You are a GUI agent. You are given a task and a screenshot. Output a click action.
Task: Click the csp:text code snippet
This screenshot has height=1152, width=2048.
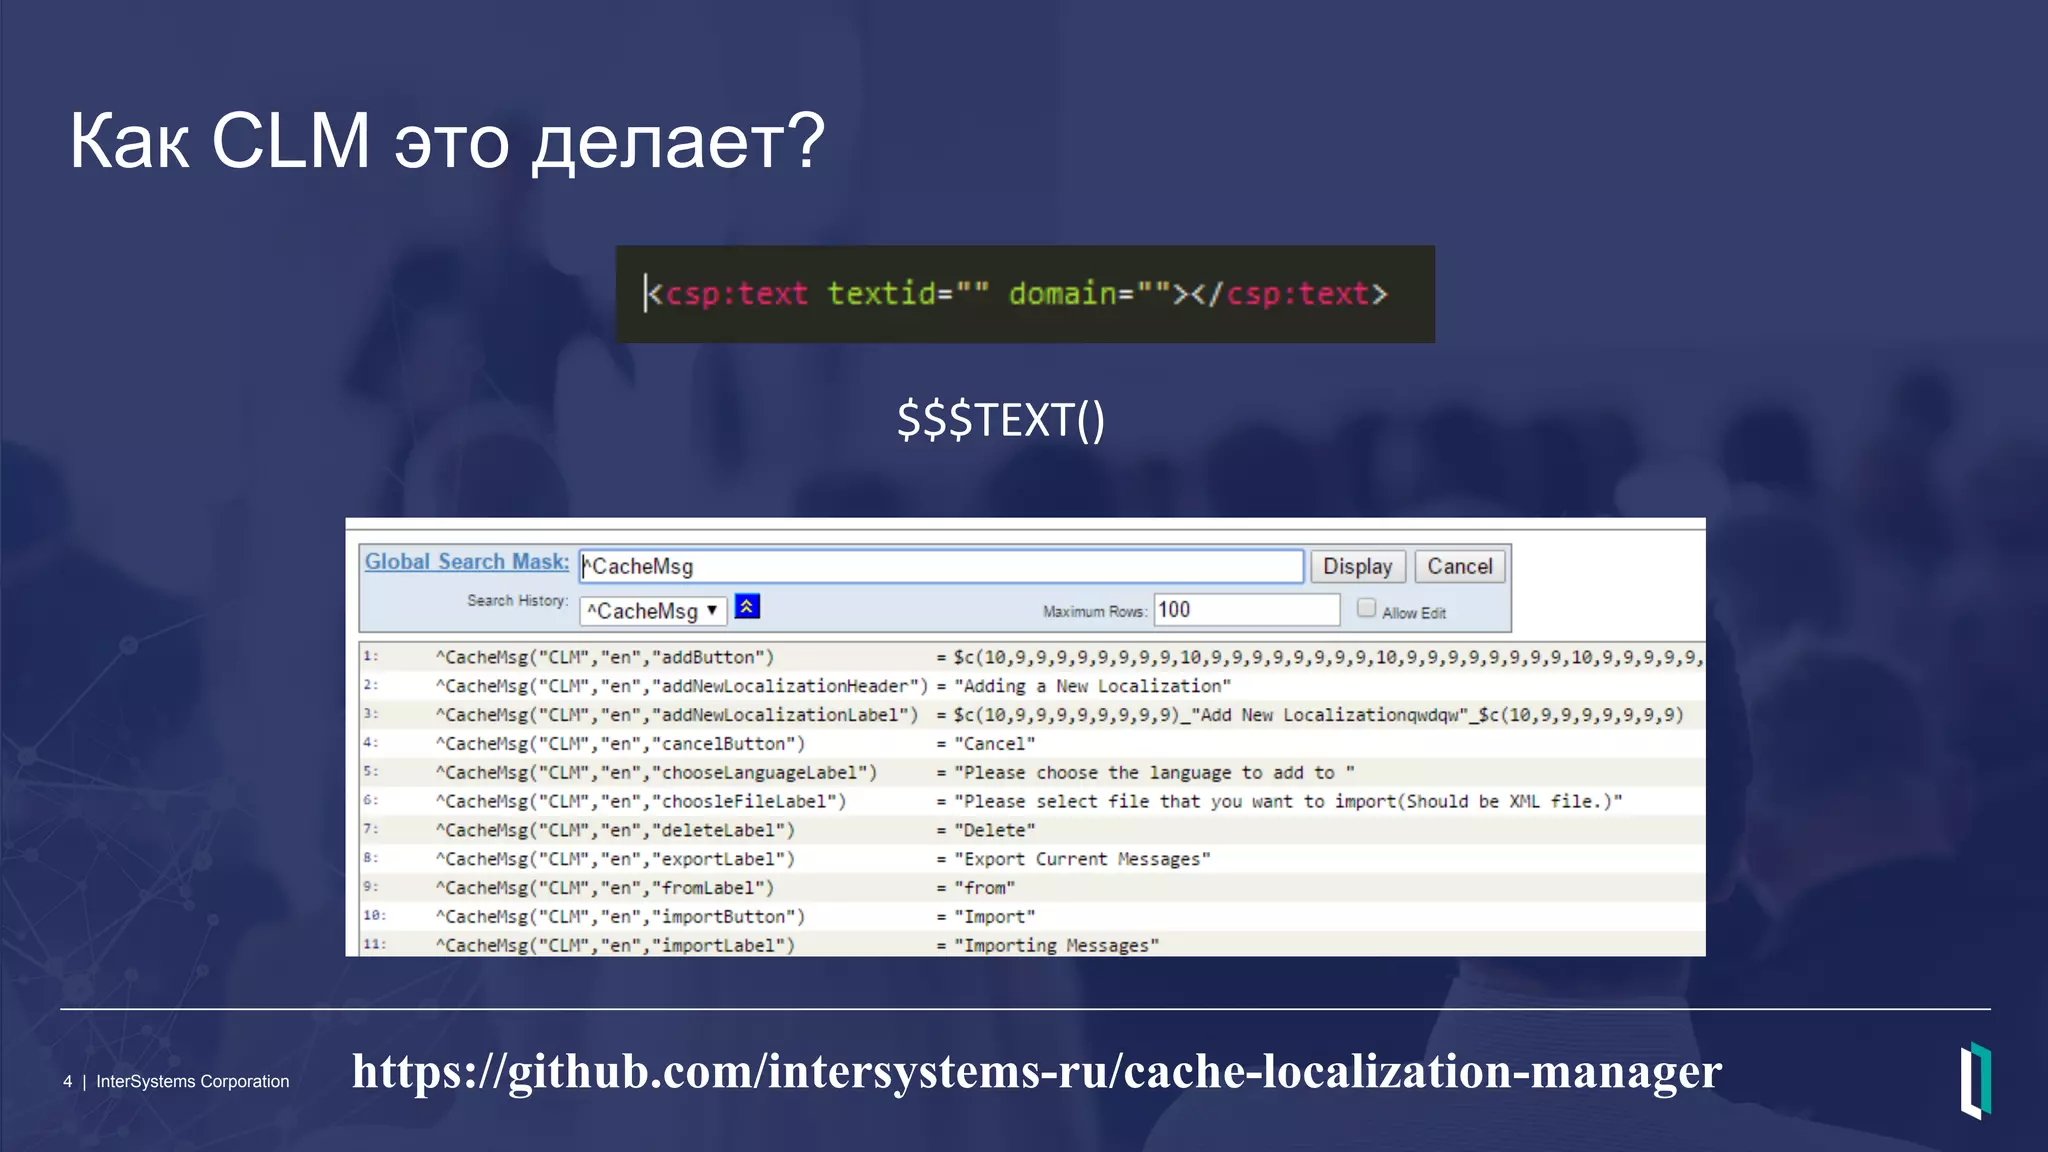[x=1025, y=294]
